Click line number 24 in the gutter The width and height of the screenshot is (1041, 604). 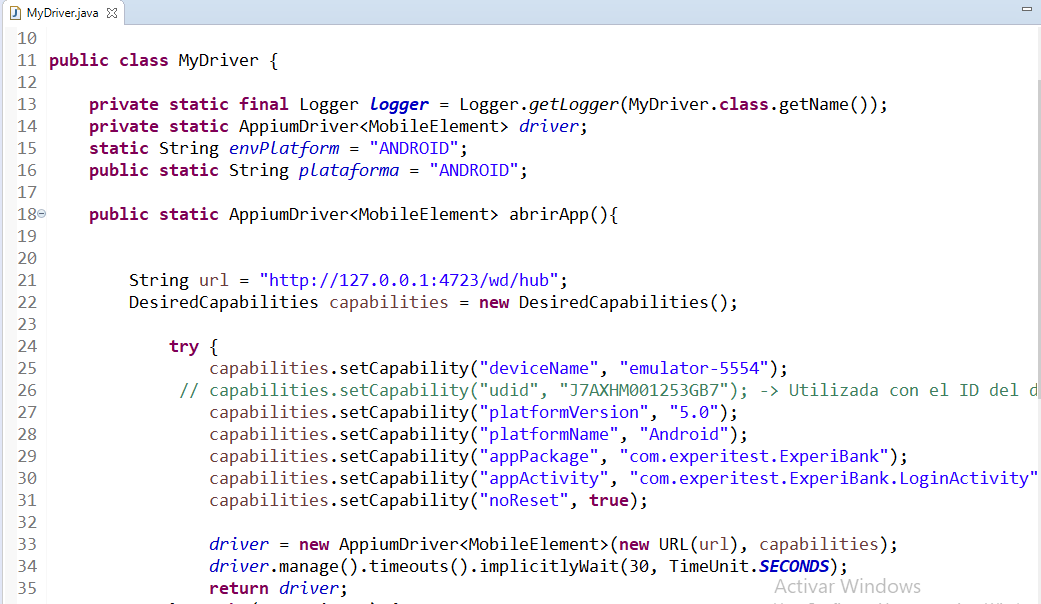26,346
